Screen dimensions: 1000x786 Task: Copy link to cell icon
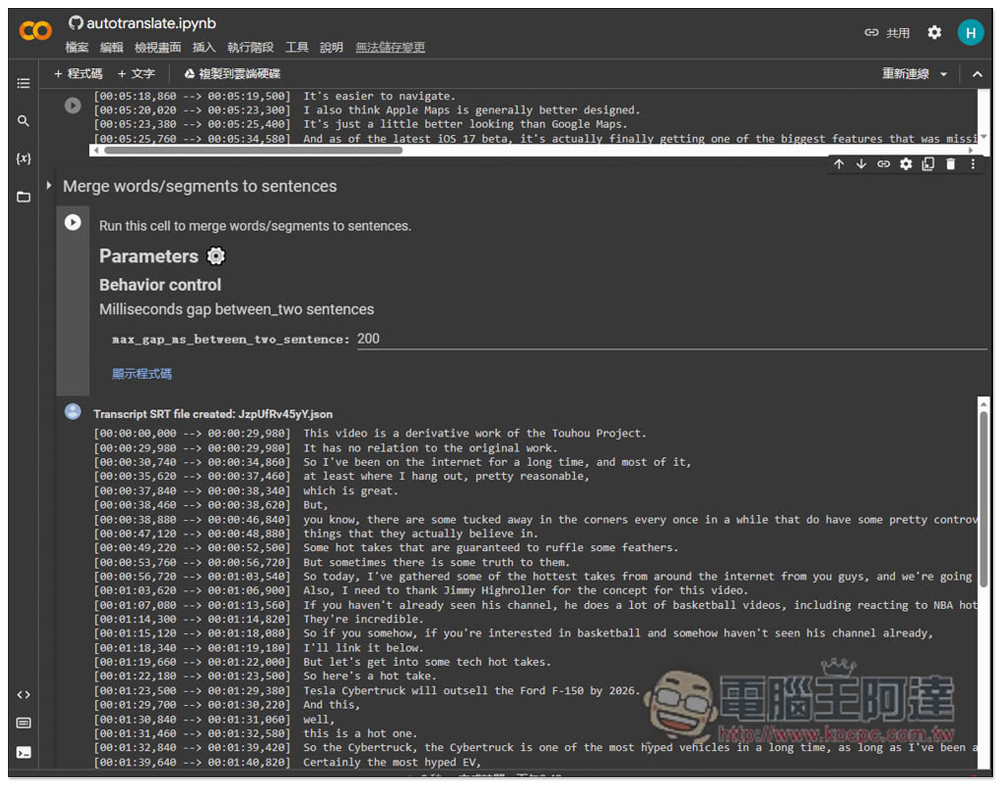click(x=883, y=164)
